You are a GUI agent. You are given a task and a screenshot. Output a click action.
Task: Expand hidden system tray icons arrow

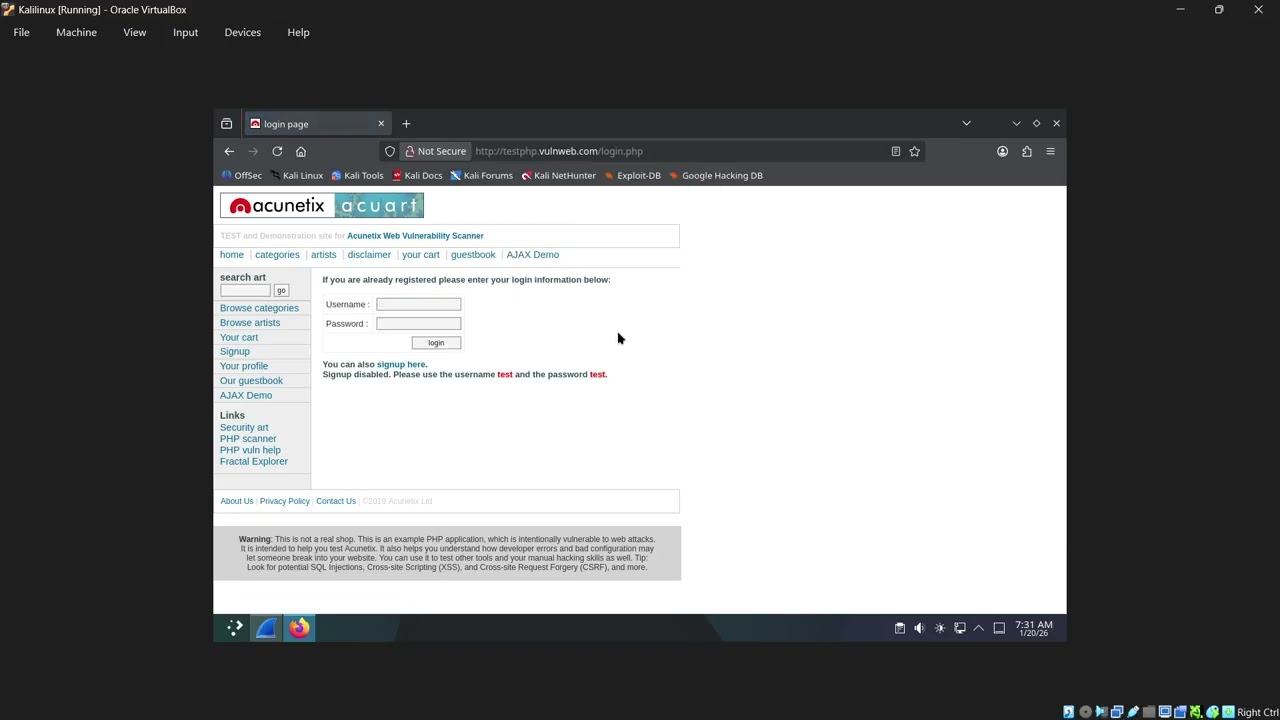(979, 628)
